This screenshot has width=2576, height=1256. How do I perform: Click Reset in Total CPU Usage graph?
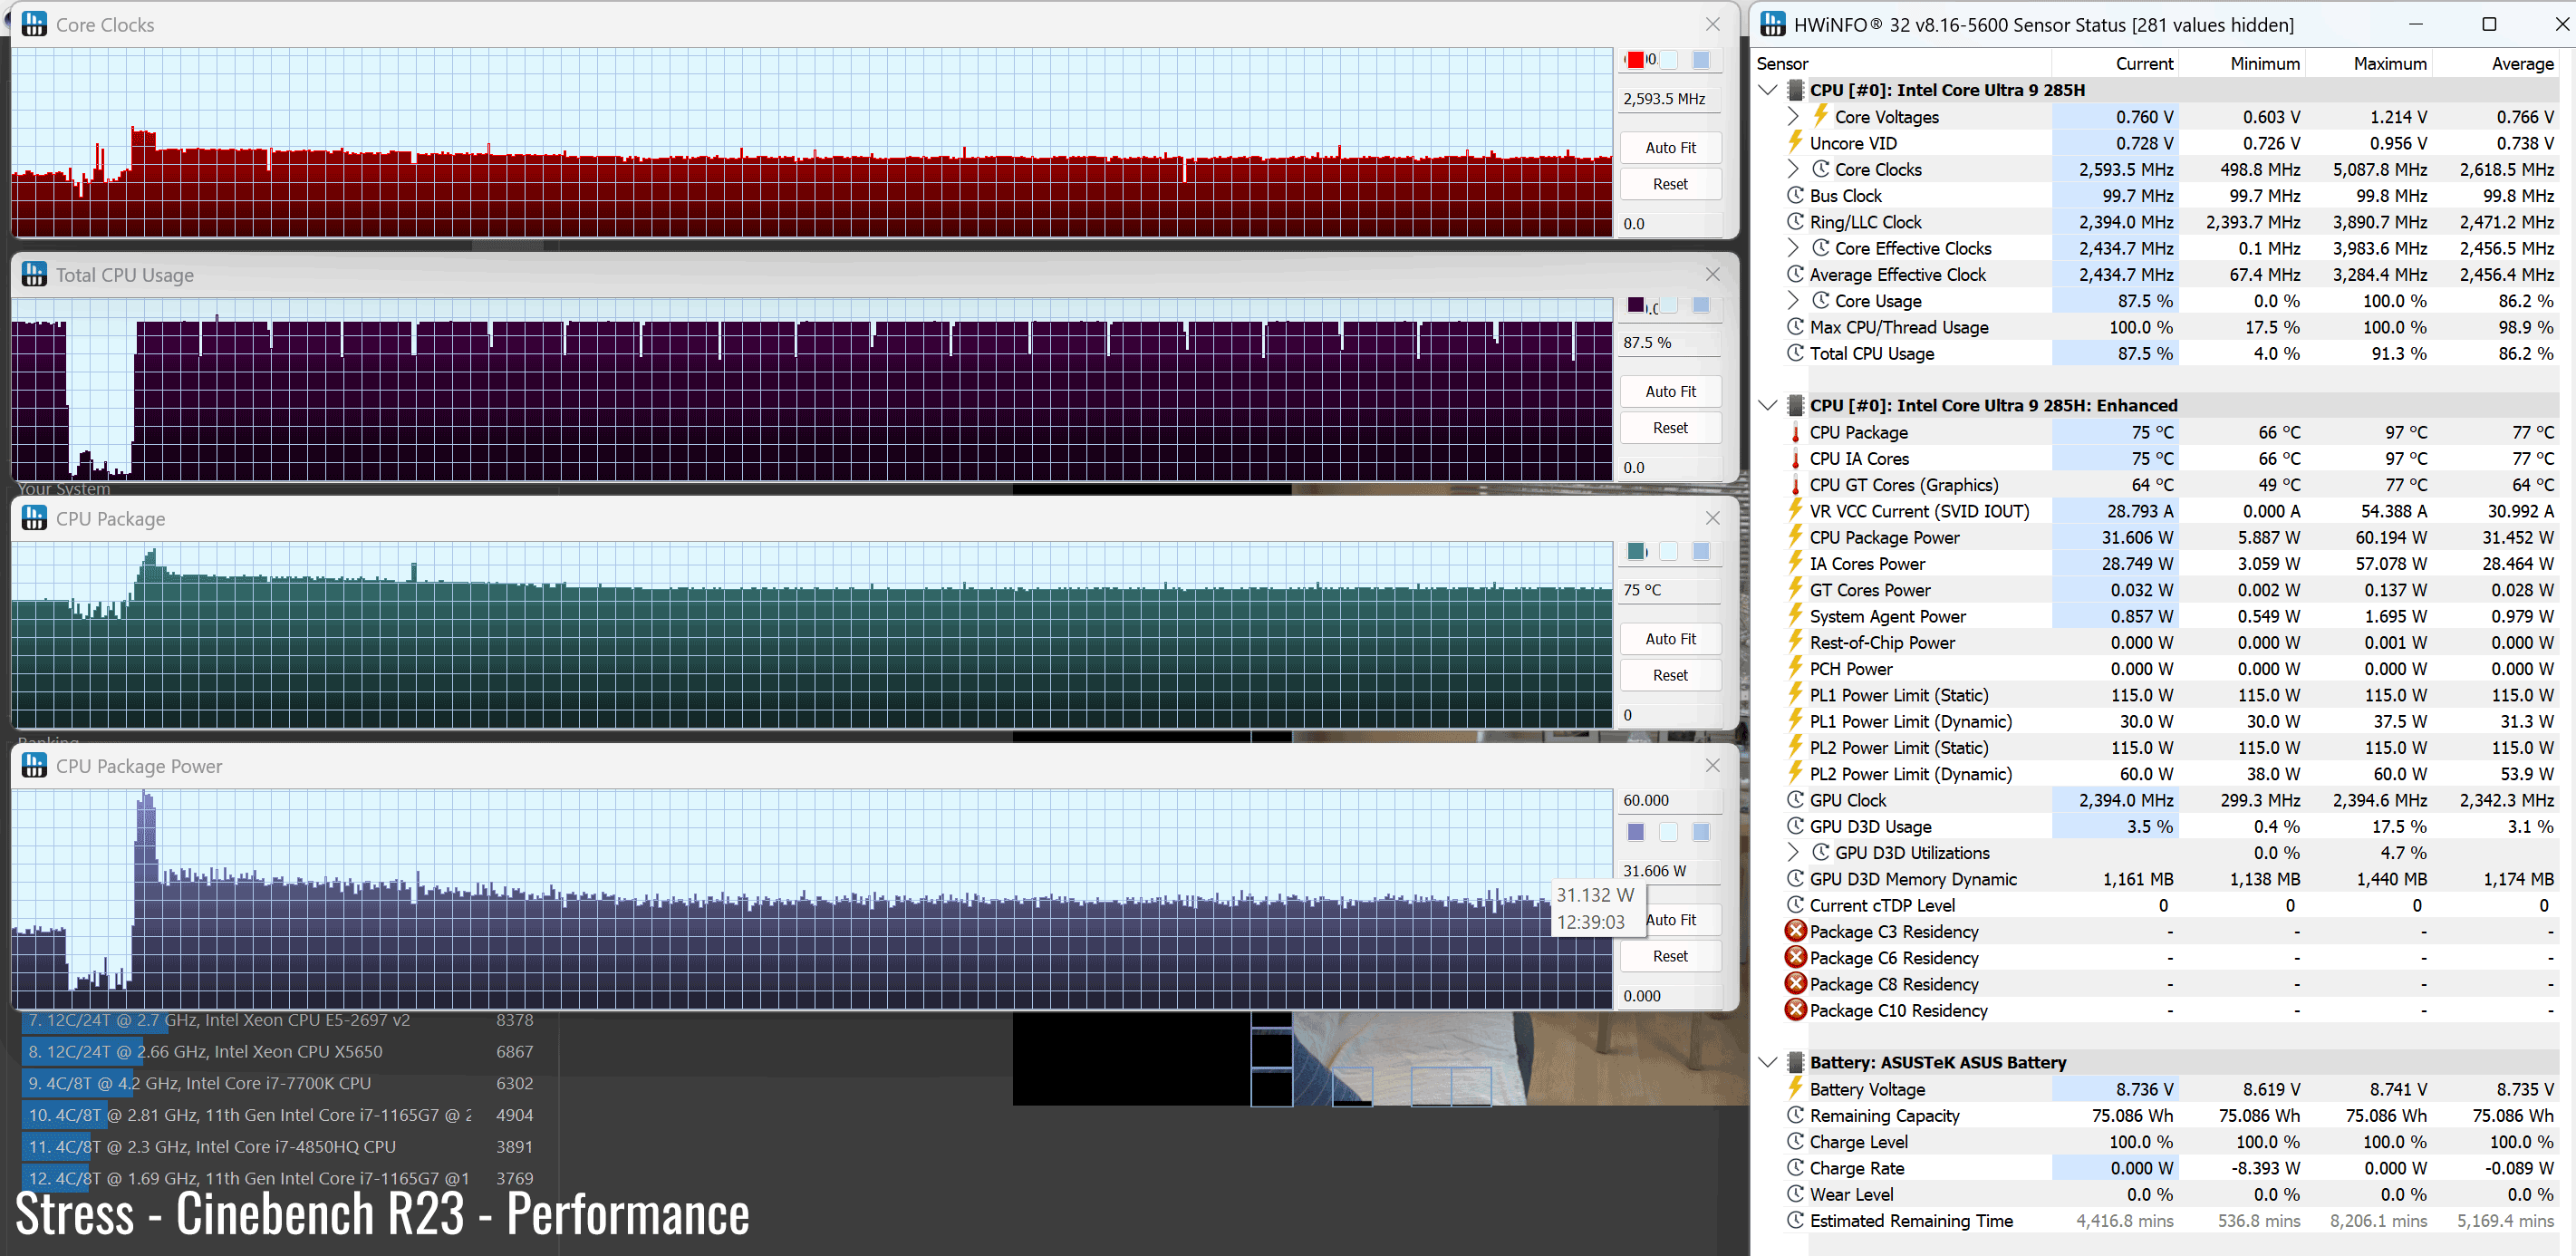coord(1670,428)
